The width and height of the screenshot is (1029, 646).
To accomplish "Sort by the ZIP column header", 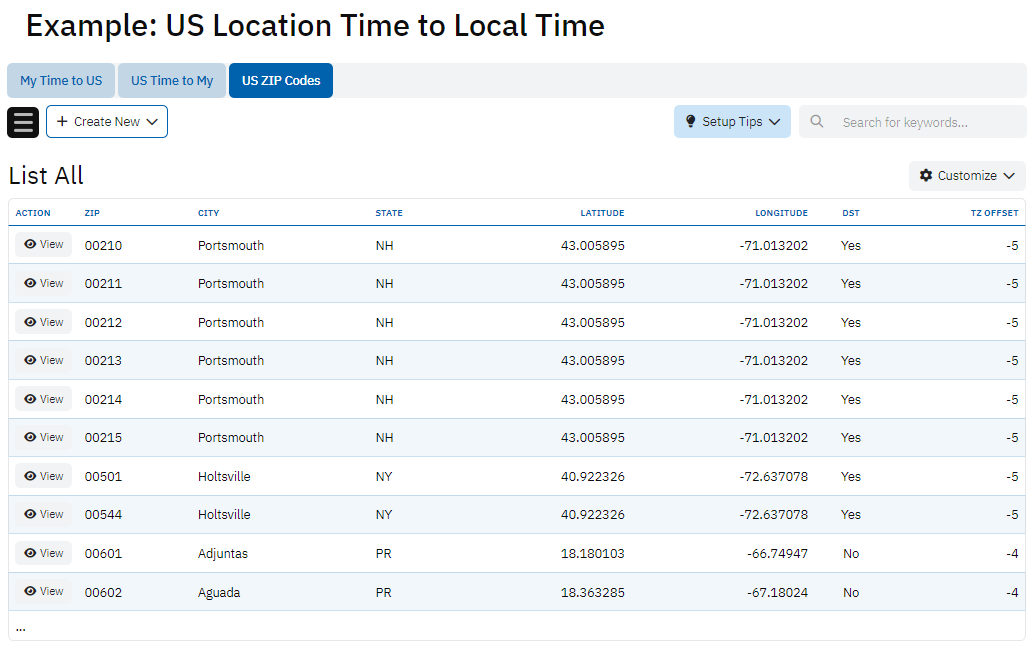I will point(92,213).
